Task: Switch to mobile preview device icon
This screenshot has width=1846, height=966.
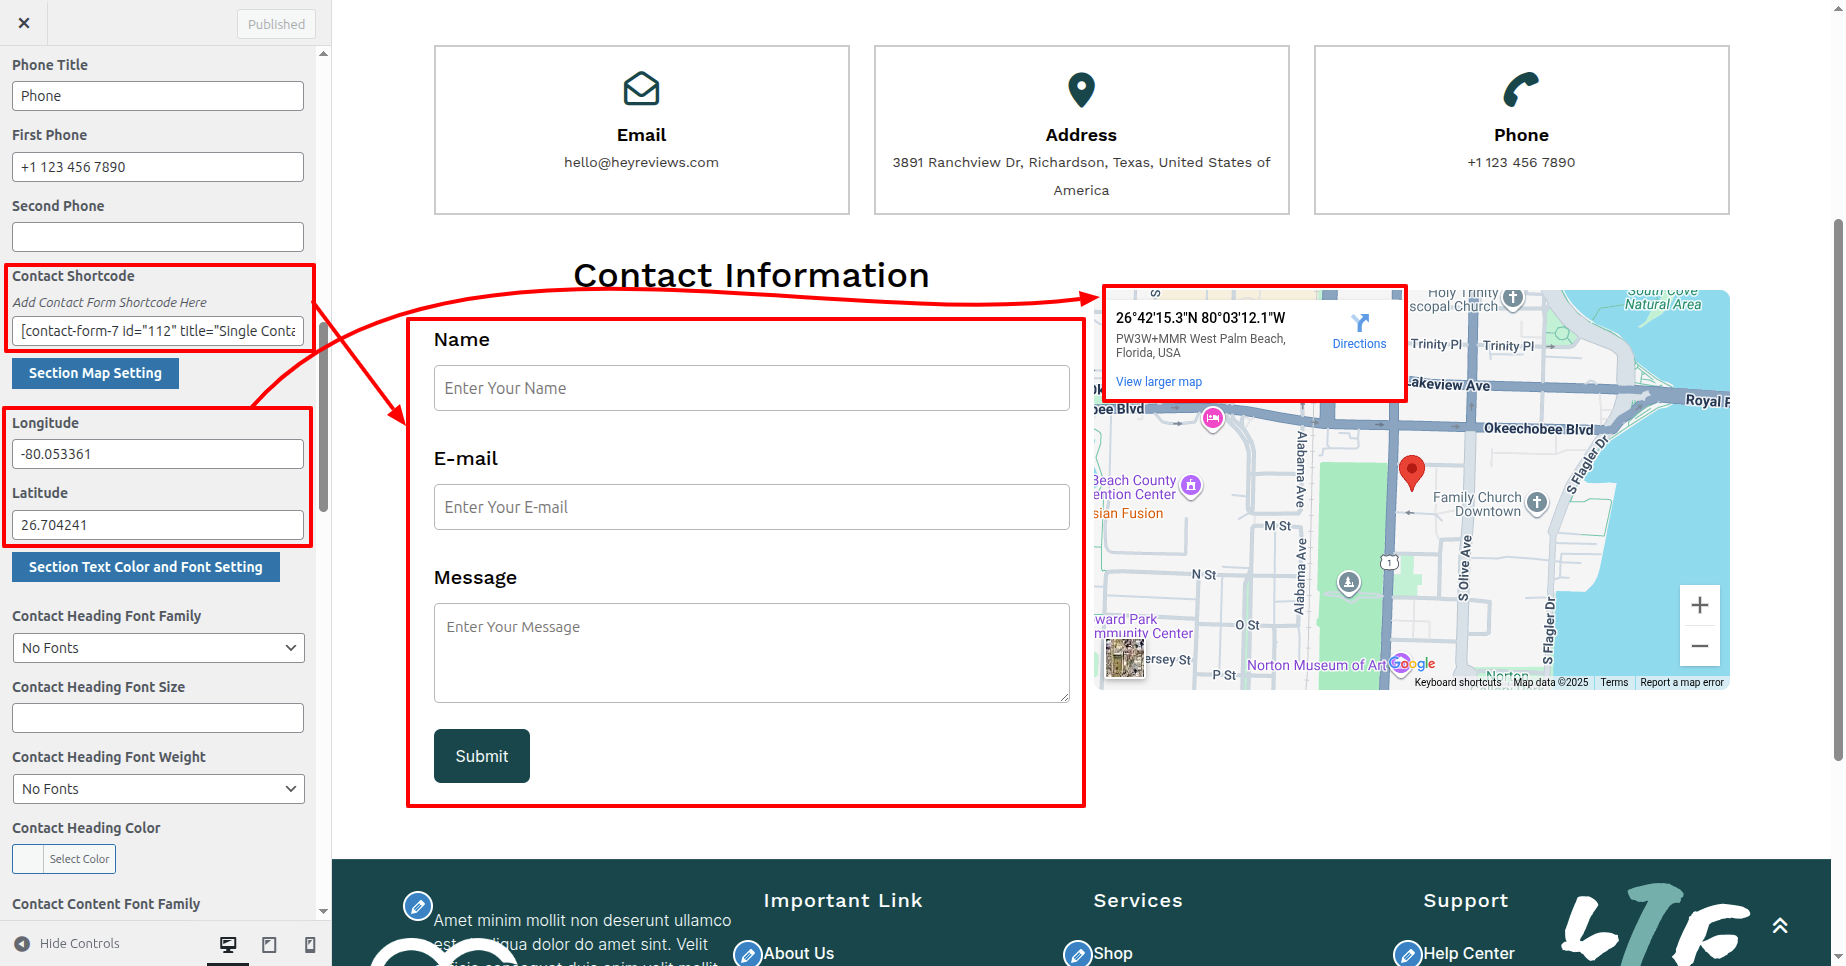Action: click(x=310, y=944)
